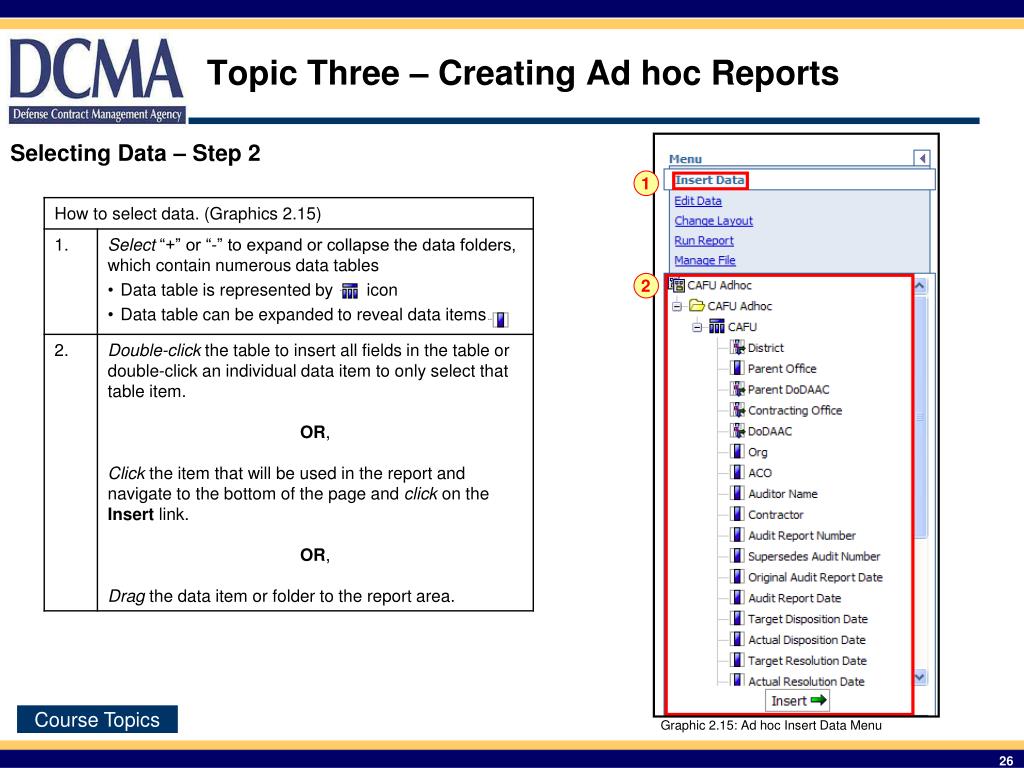Click the Course Topics button
Image resolution: width=1024 pixels, height=768 pixels.
pyautogui.click(x=97, y=719)
